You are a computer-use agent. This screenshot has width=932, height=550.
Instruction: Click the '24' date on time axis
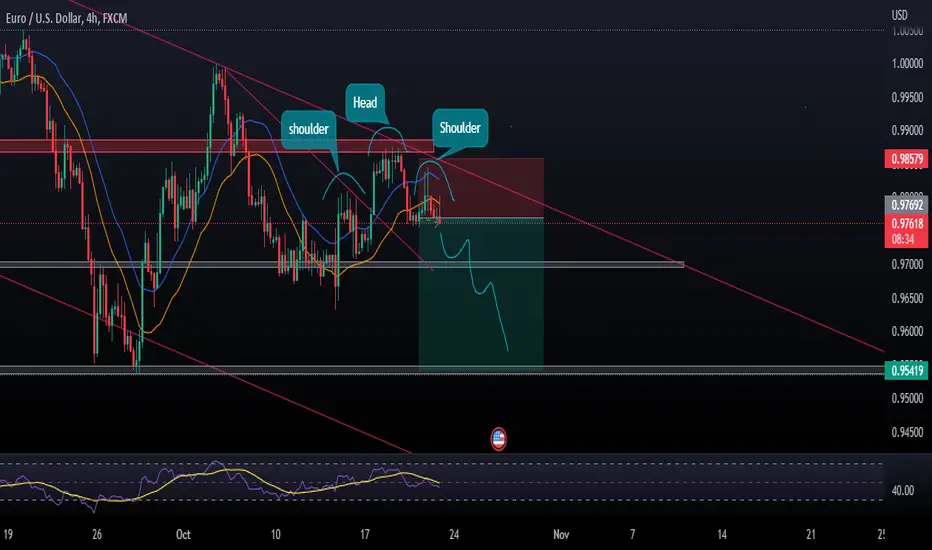454,534
